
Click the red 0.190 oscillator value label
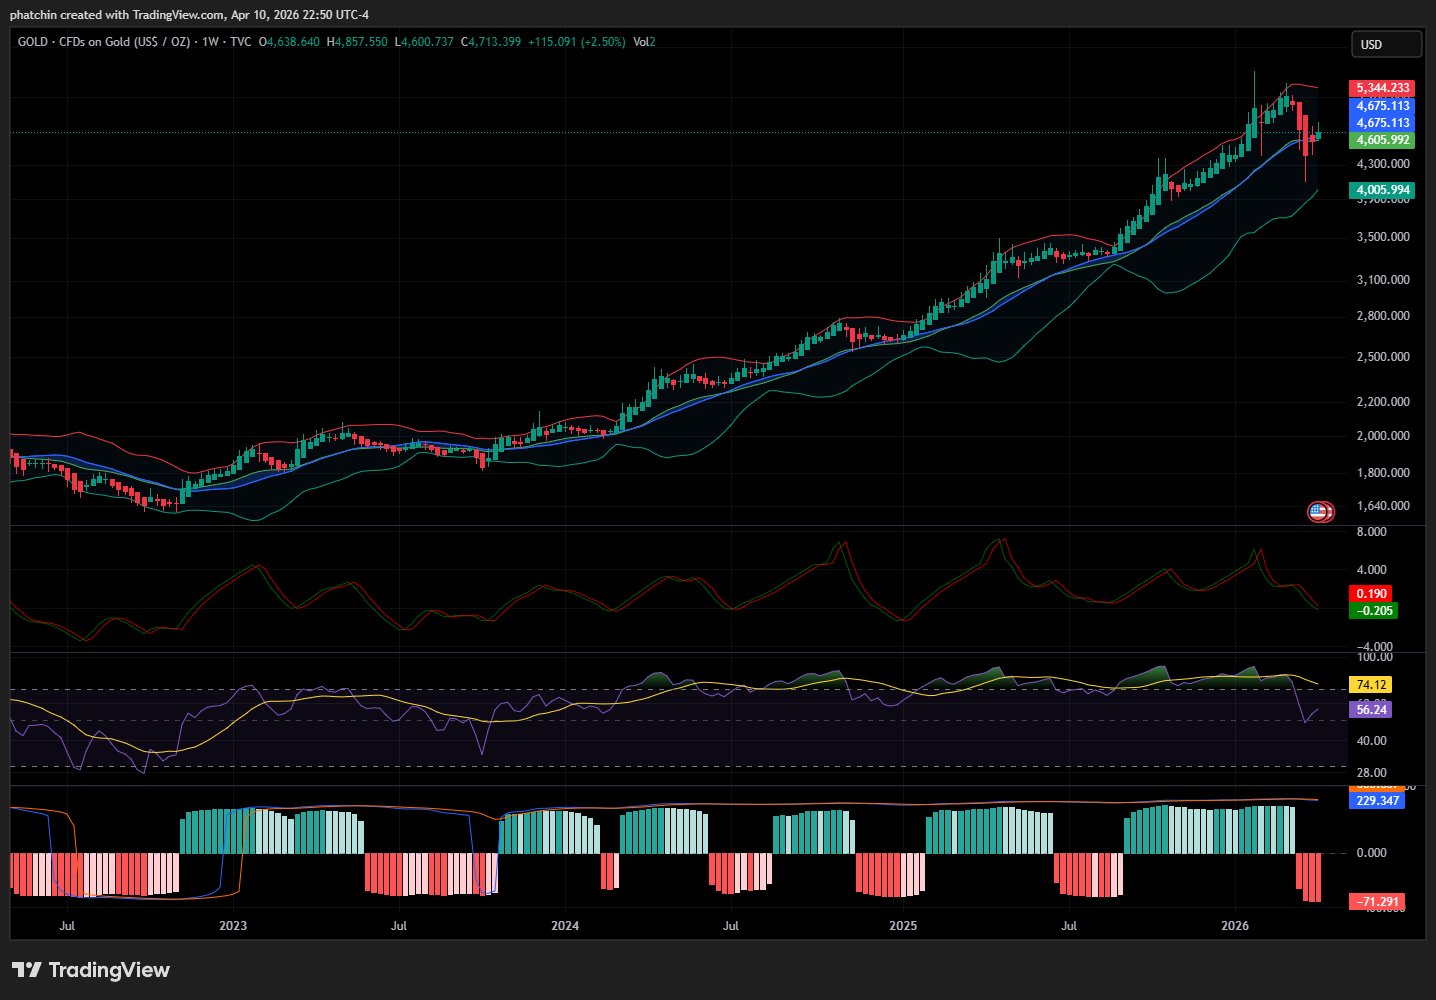1370,594
